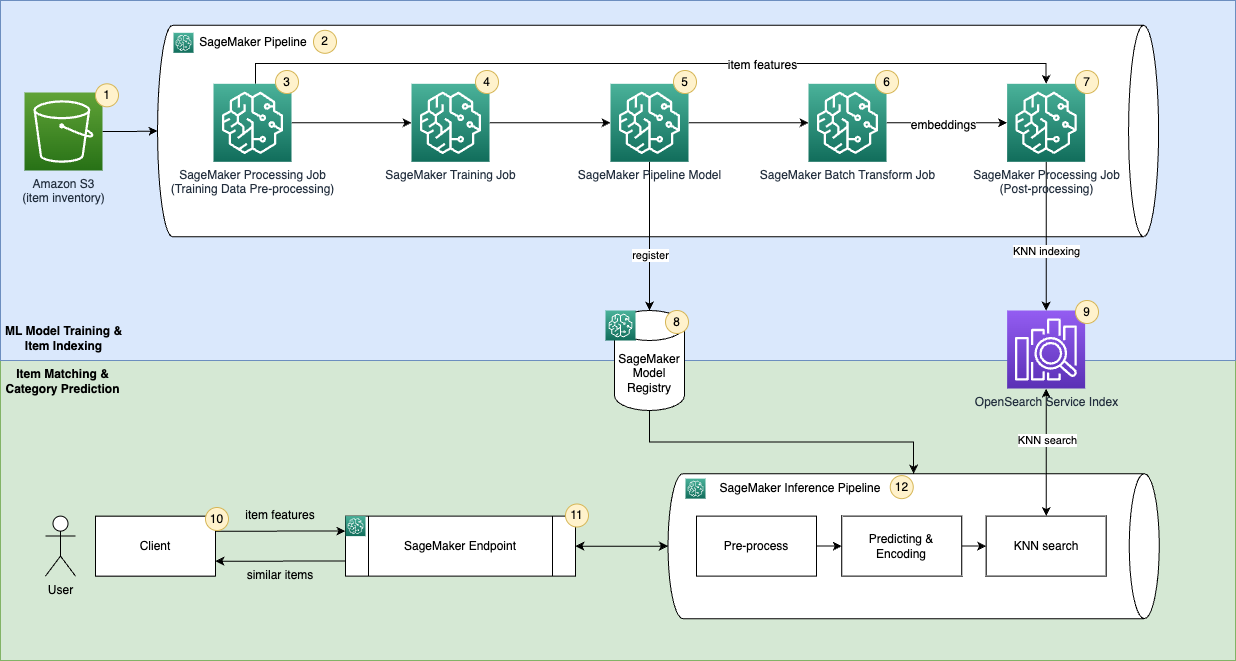The image size is (1236, 661).
Task: Select the Client box
Action: [x=155, y=546]
